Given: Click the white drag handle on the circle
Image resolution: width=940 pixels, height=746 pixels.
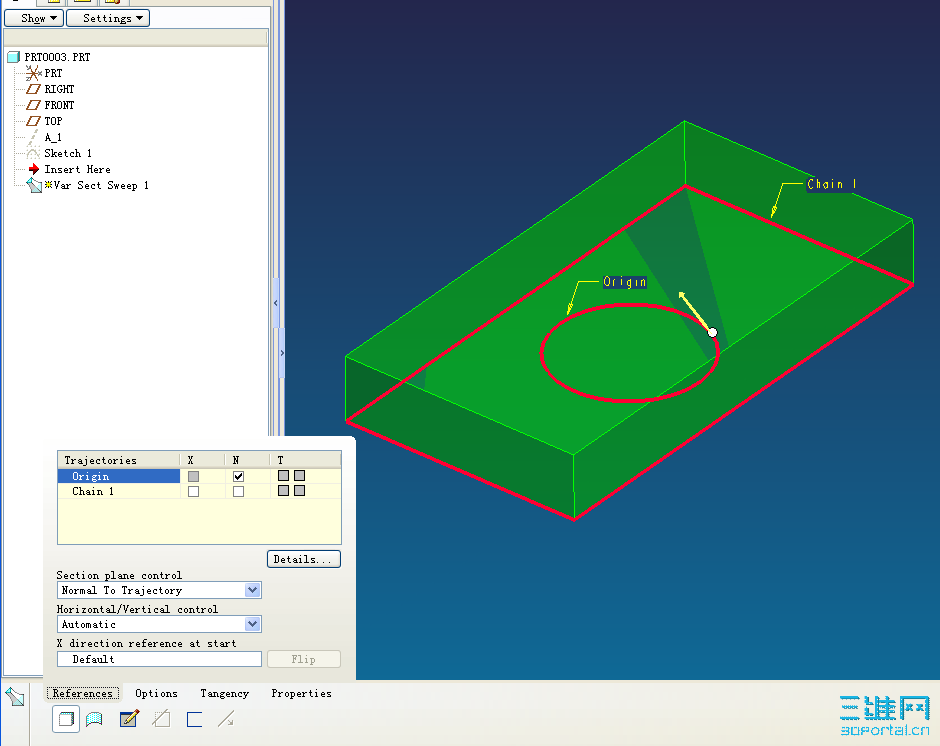Looking at the screenshot, I should coord(712,332).
